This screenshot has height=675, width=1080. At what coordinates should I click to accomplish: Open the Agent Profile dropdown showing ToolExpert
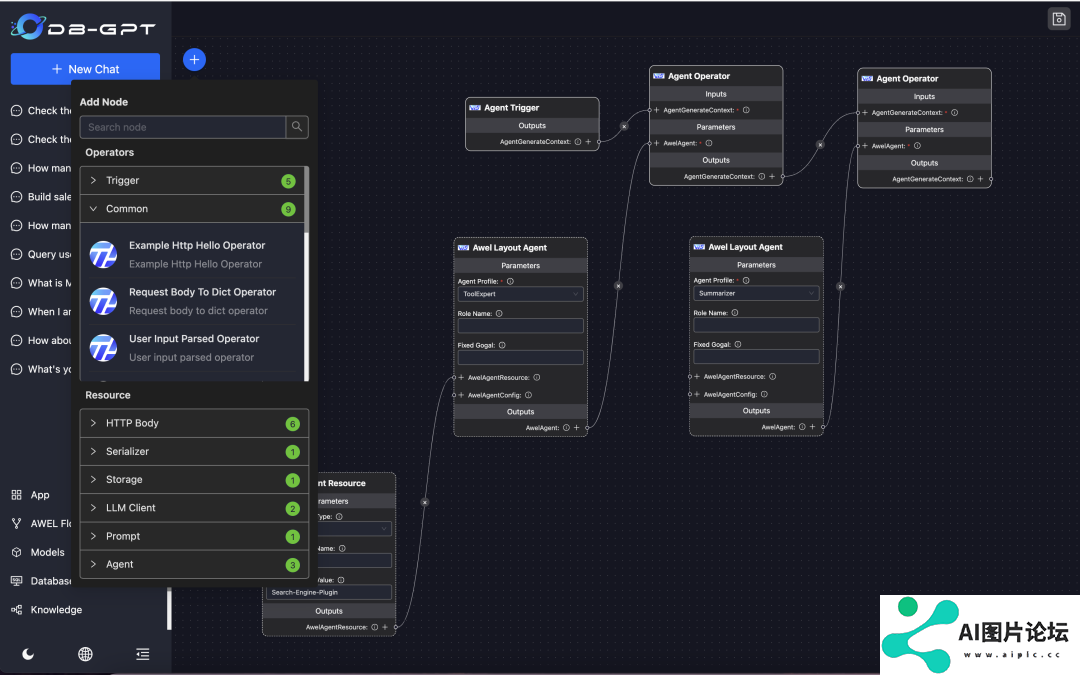point(521,294)
